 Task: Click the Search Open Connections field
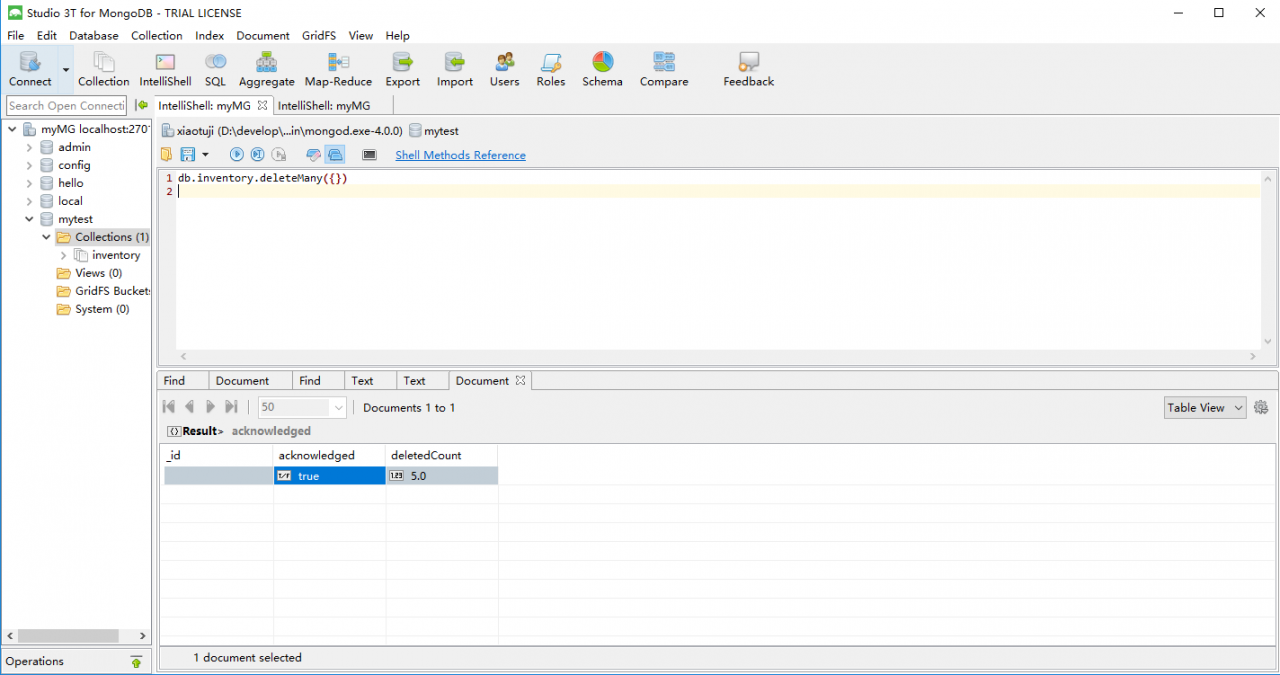click(x=66, y=105)
